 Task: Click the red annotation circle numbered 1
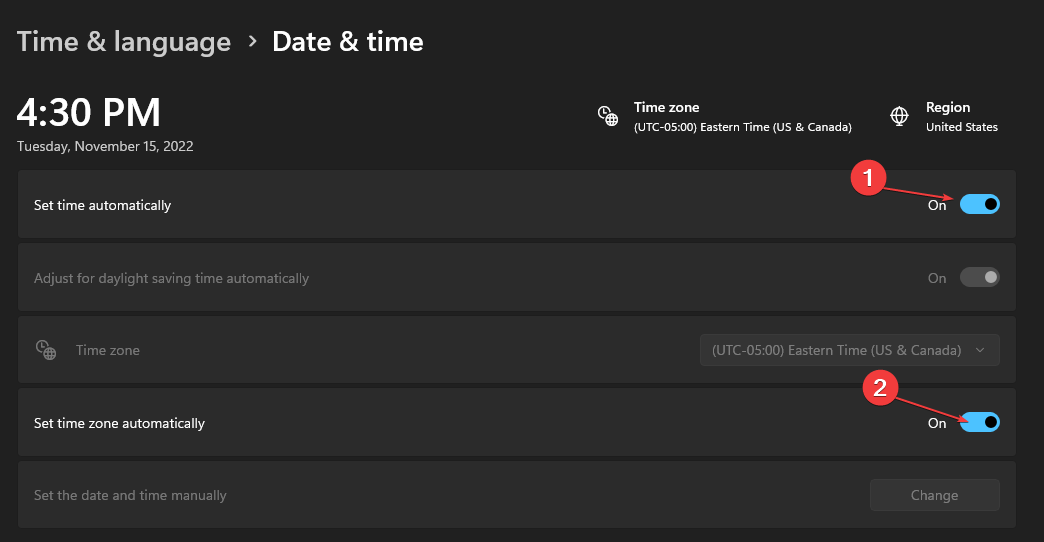868,178
